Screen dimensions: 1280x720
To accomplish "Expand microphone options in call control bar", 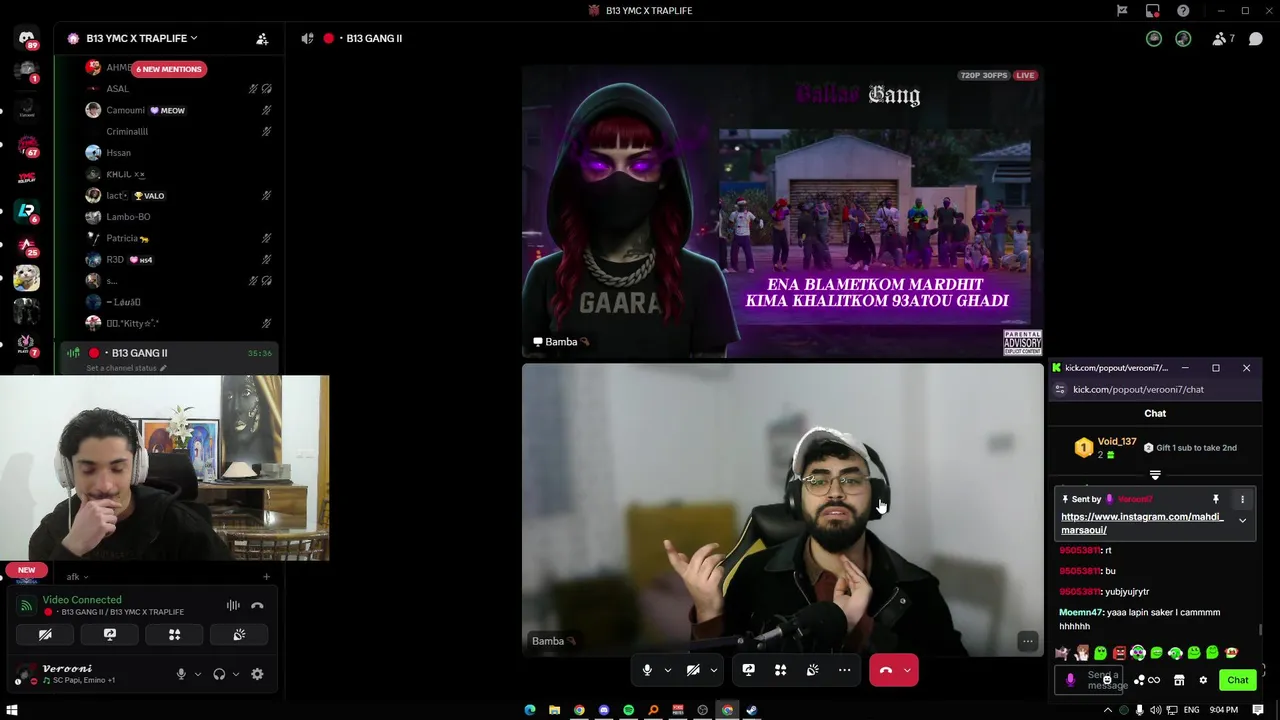I will (667, 670).
